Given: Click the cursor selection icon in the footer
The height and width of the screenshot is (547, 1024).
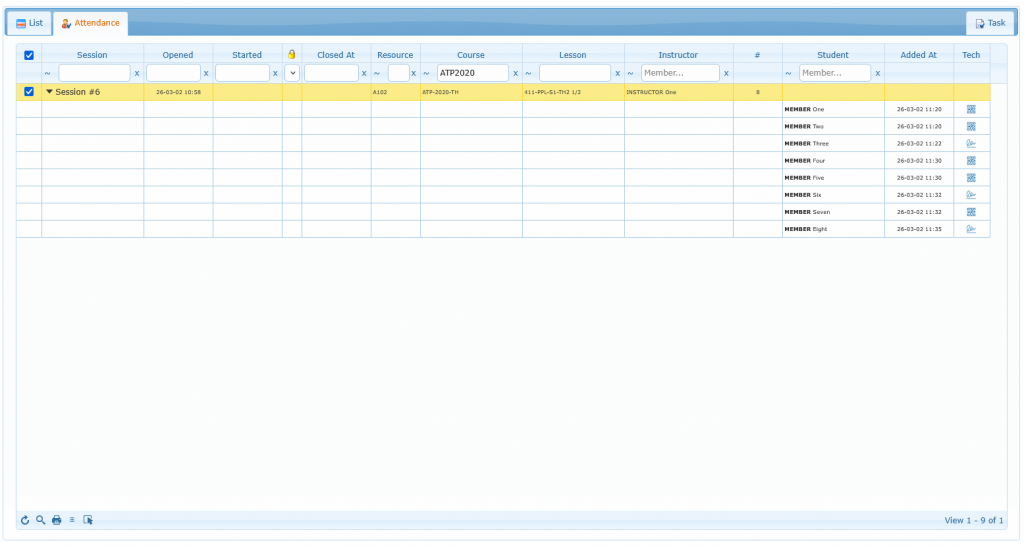Looking at the screenshot, I should pos(88,520).
